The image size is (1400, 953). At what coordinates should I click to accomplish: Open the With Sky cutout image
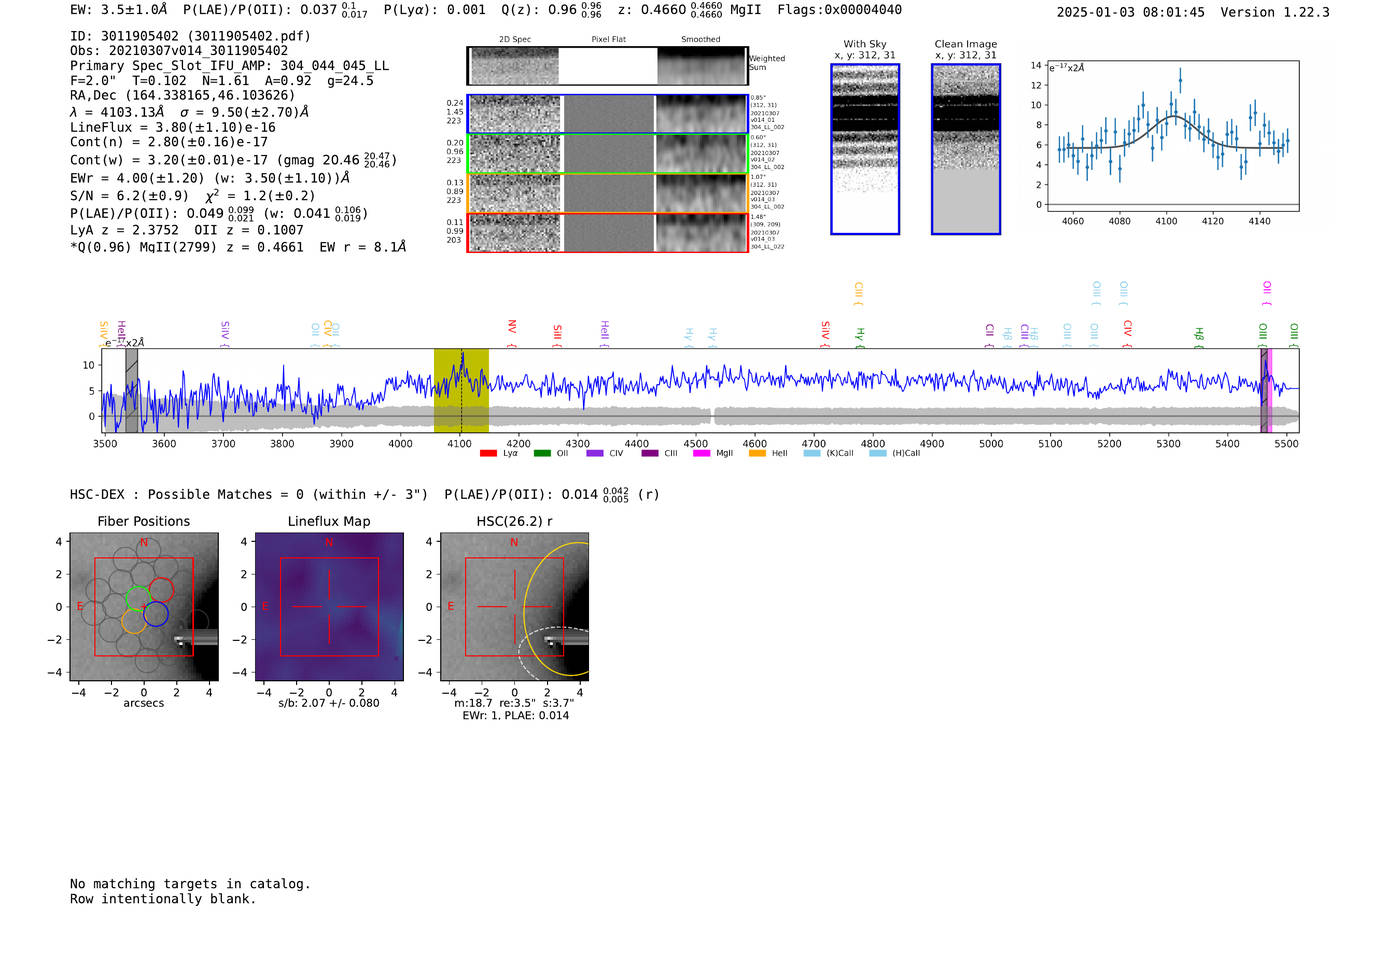click(x=865, y=149)
